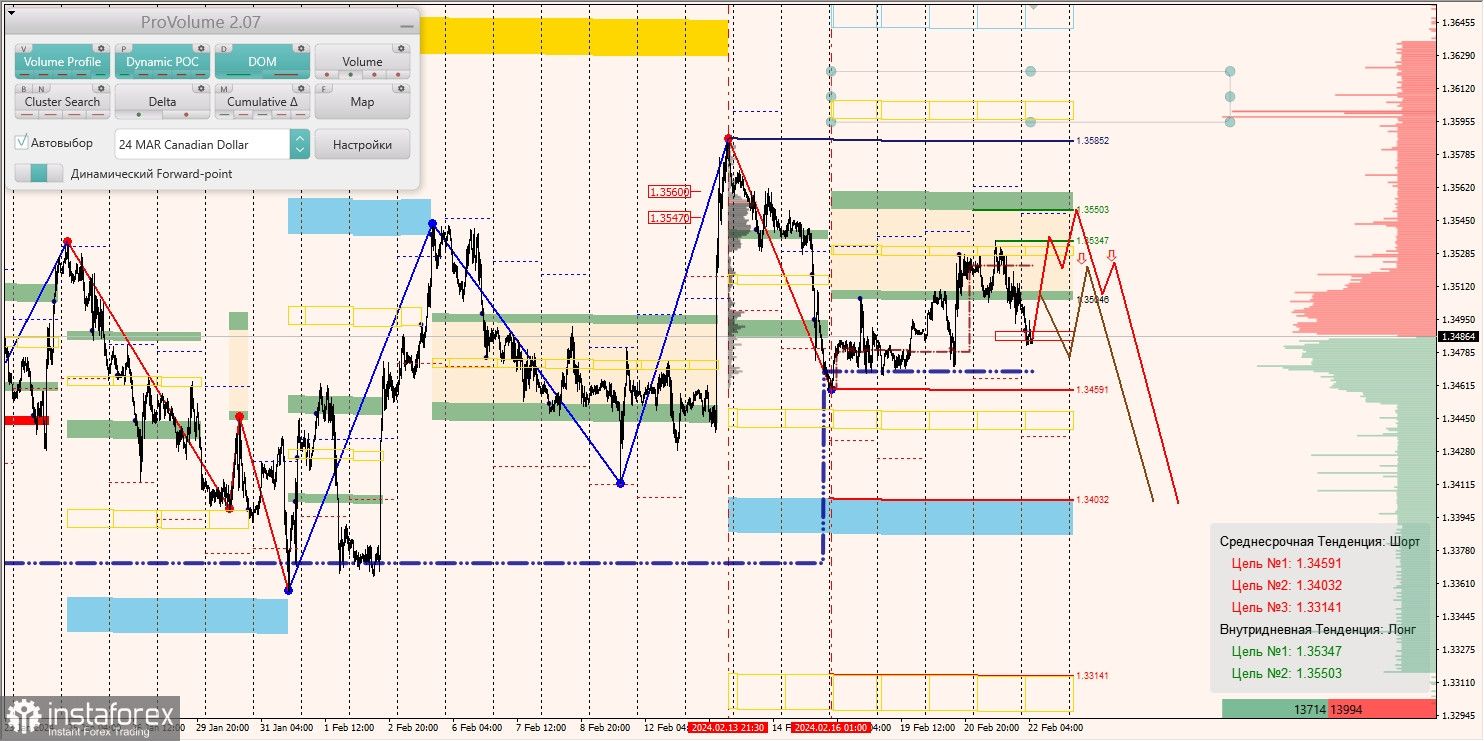The height and width of the screenshot is (741, 1484).
Task: Click the 1.35503 green level label
Action: (x=1094, y=210)
